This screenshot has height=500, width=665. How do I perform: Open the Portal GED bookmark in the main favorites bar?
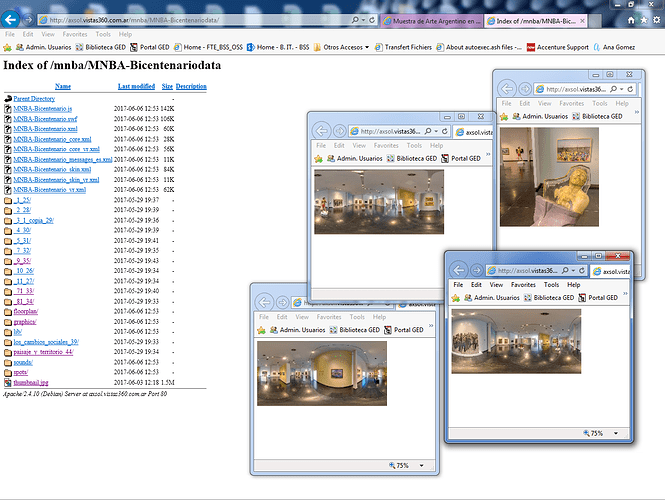[149, 47]
